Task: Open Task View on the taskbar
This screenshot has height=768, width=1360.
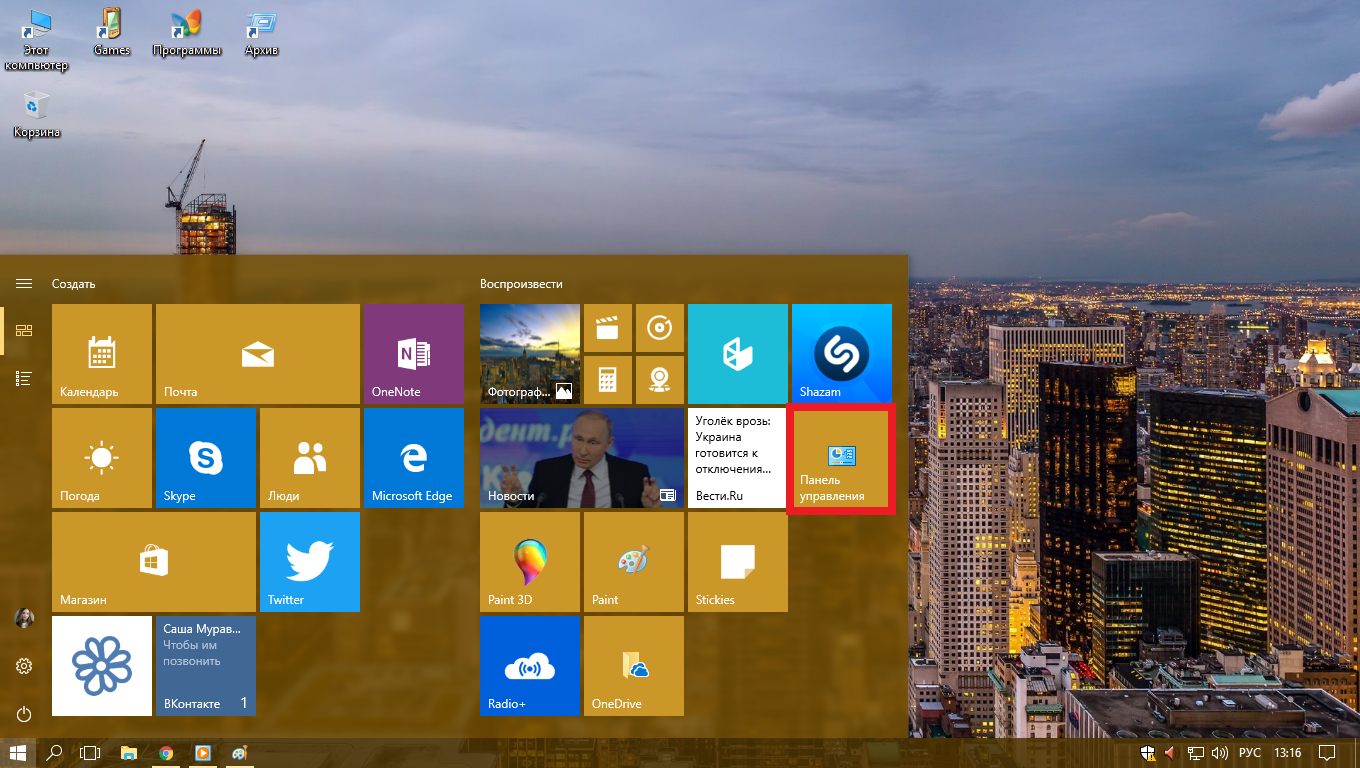Action: 91,753
